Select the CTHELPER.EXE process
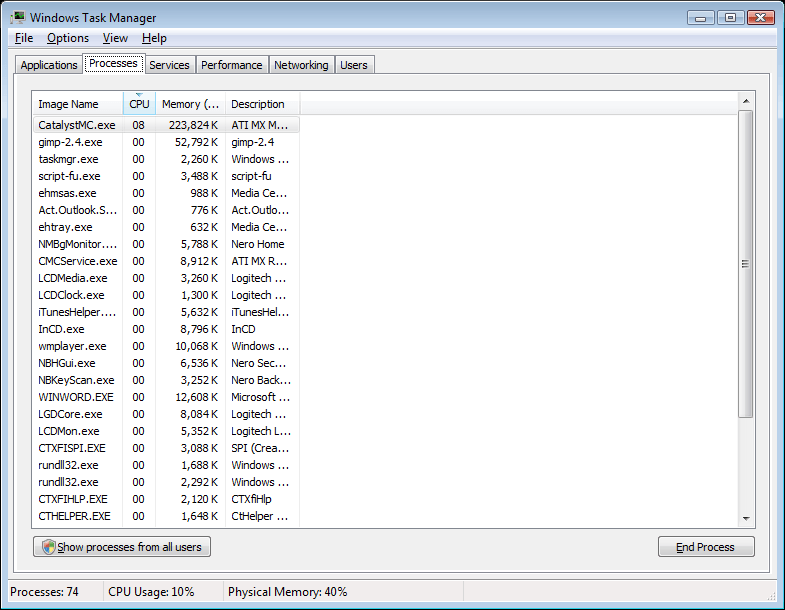 [x=166, y=517]
